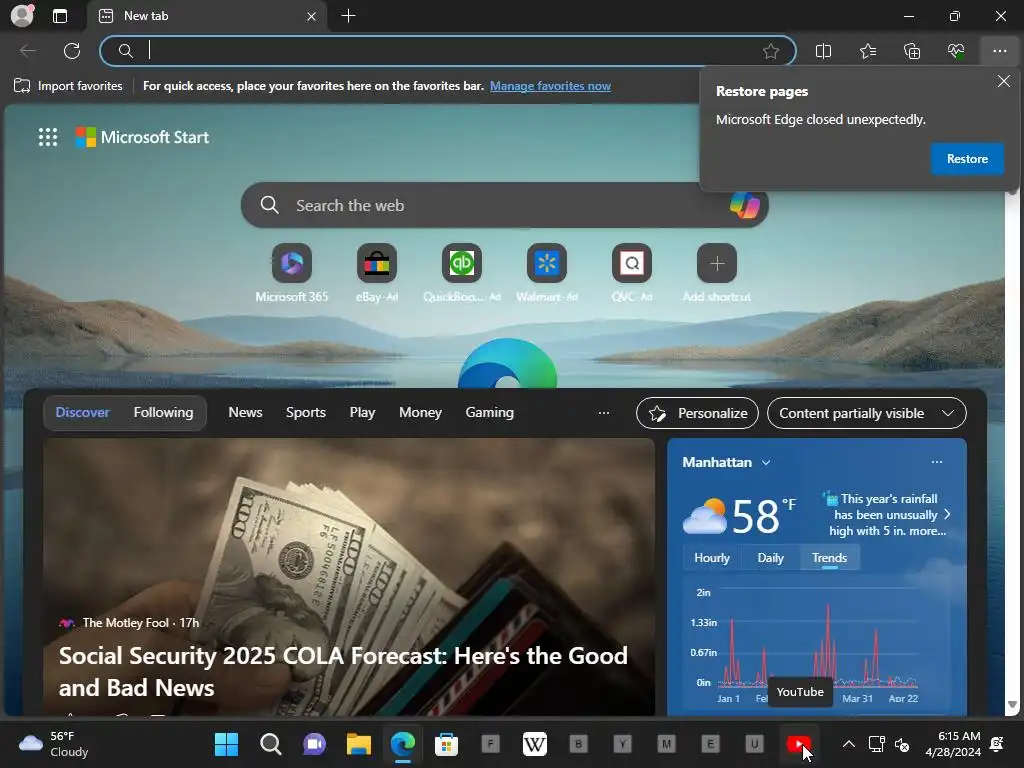
Task: Open the Sports feed tab
Action: pyautogui.click(x=306, y=413)
